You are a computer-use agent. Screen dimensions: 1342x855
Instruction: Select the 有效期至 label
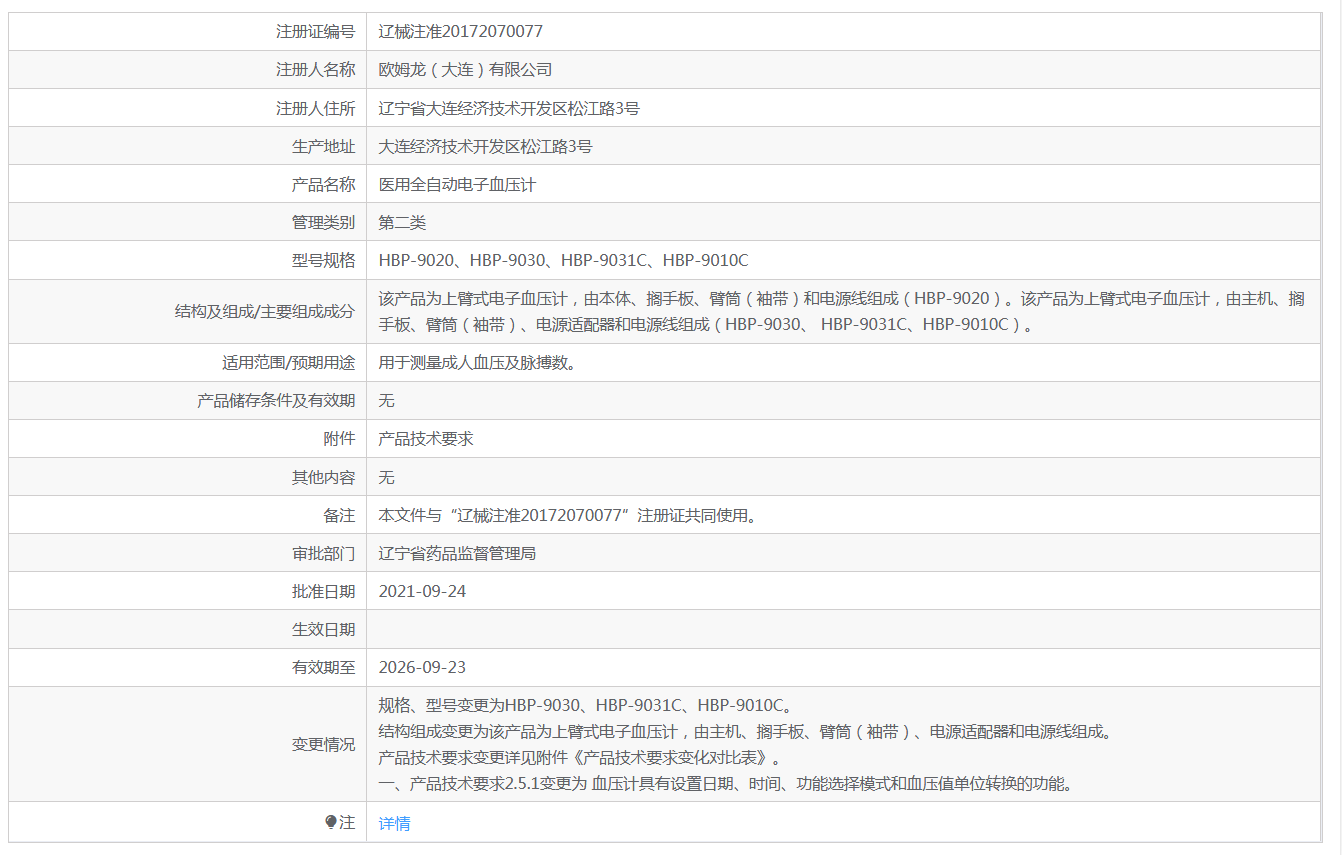(x=323, y=667)
